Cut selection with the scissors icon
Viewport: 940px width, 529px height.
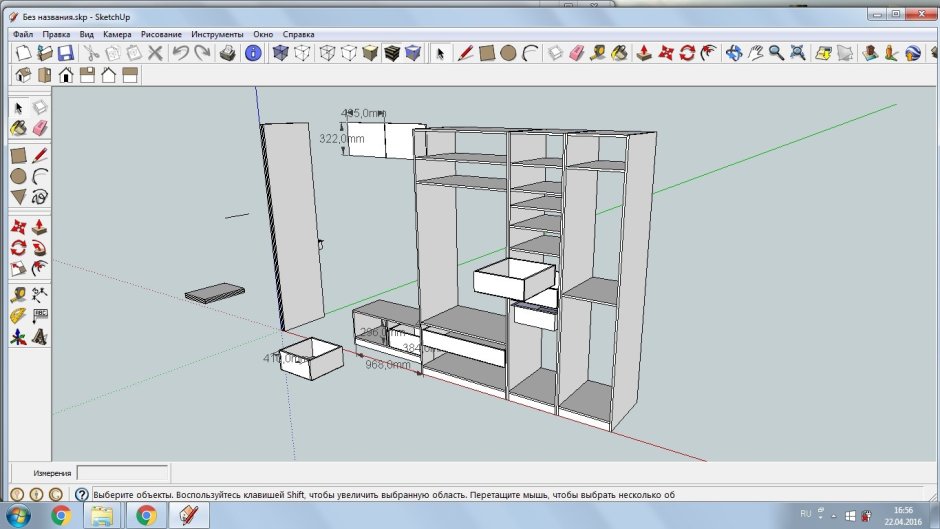[x=91, y=53]
